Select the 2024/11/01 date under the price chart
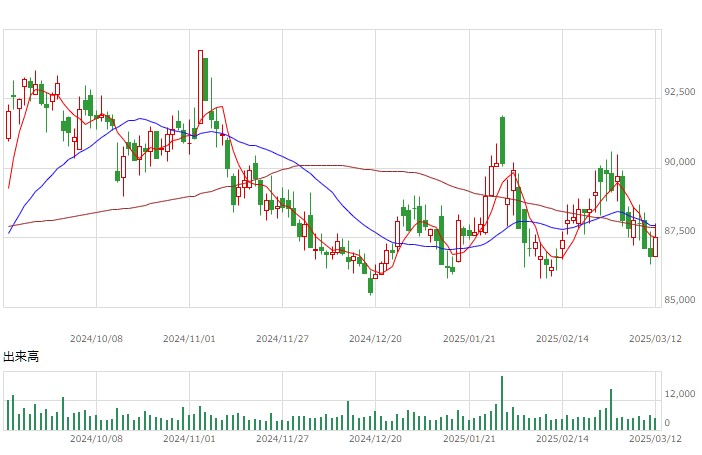 point(189,339)
